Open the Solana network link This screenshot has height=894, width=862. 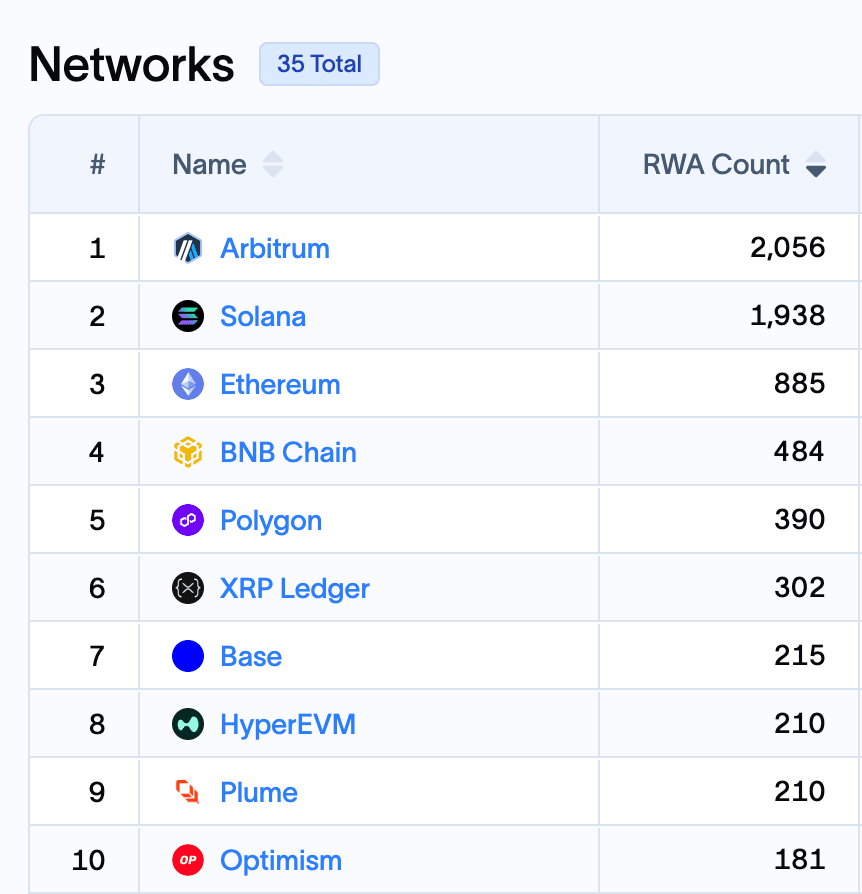[263, 316]
